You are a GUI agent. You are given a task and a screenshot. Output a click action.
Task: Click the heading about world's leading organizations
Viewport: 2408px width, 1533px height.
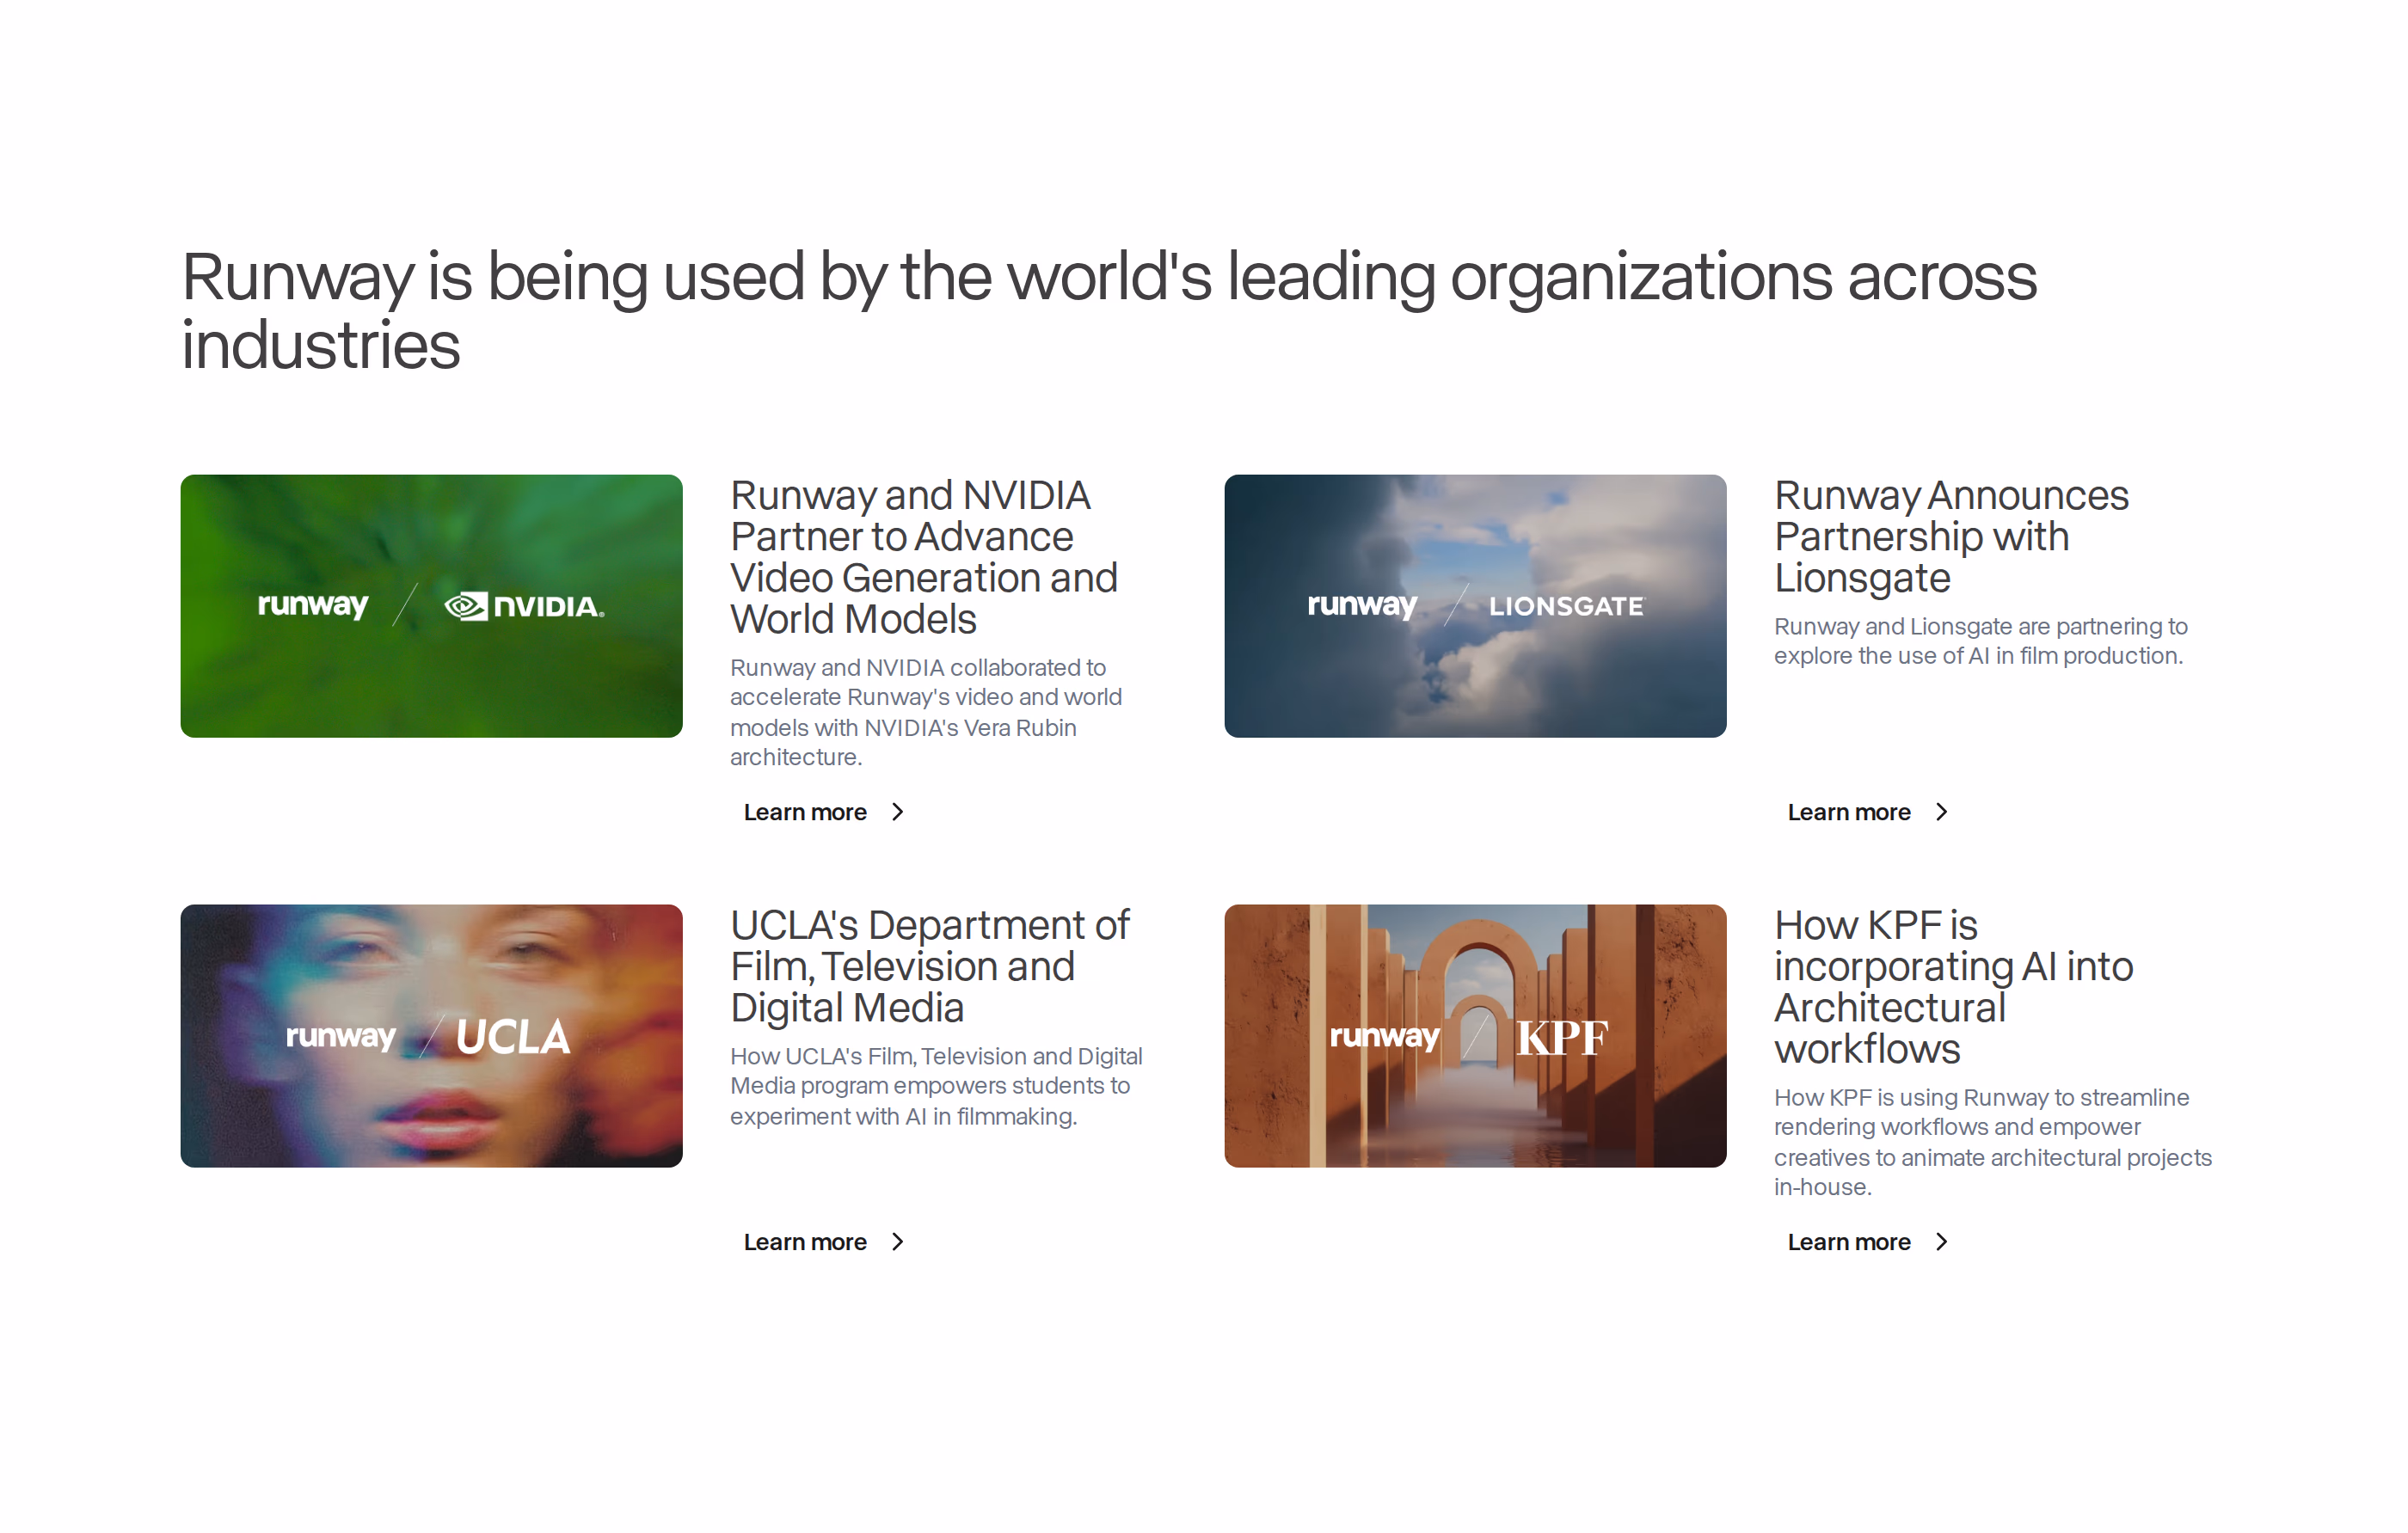coord(1109,311)
